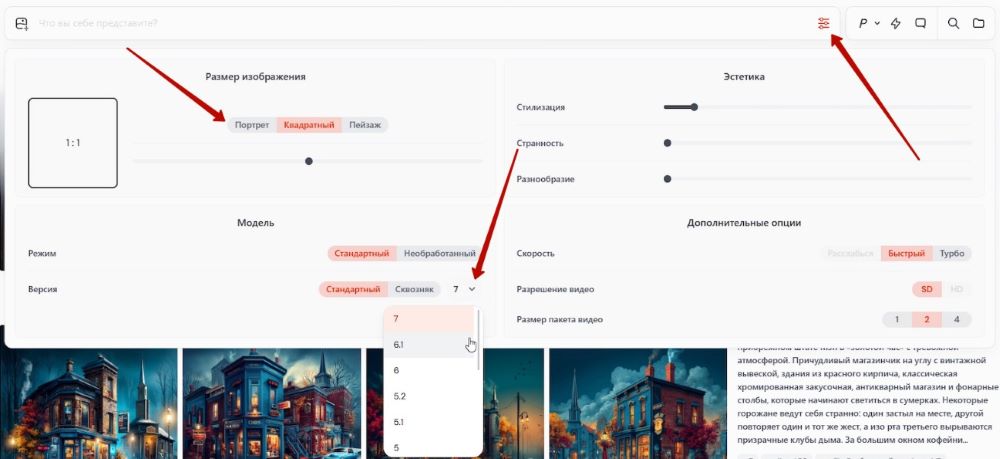The image size is (1000, 459).
Task: Click the speech bubble icon
Action: point(921,23)
